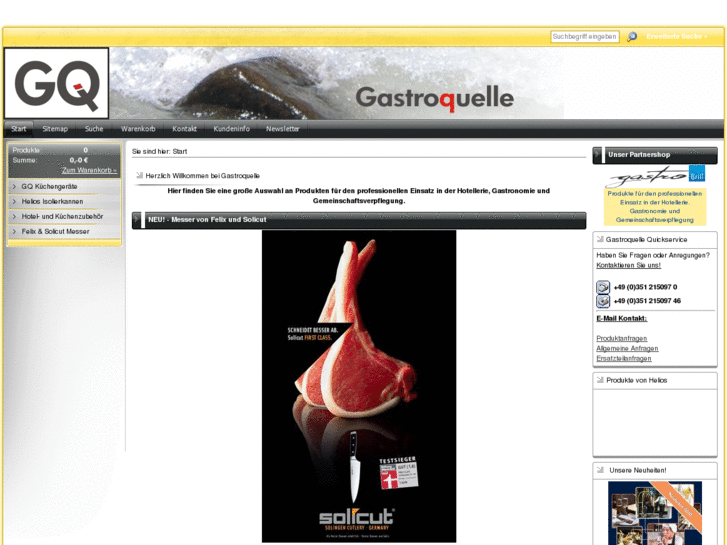Click the Unsere Neuheiten! heading

pos(638,470)
